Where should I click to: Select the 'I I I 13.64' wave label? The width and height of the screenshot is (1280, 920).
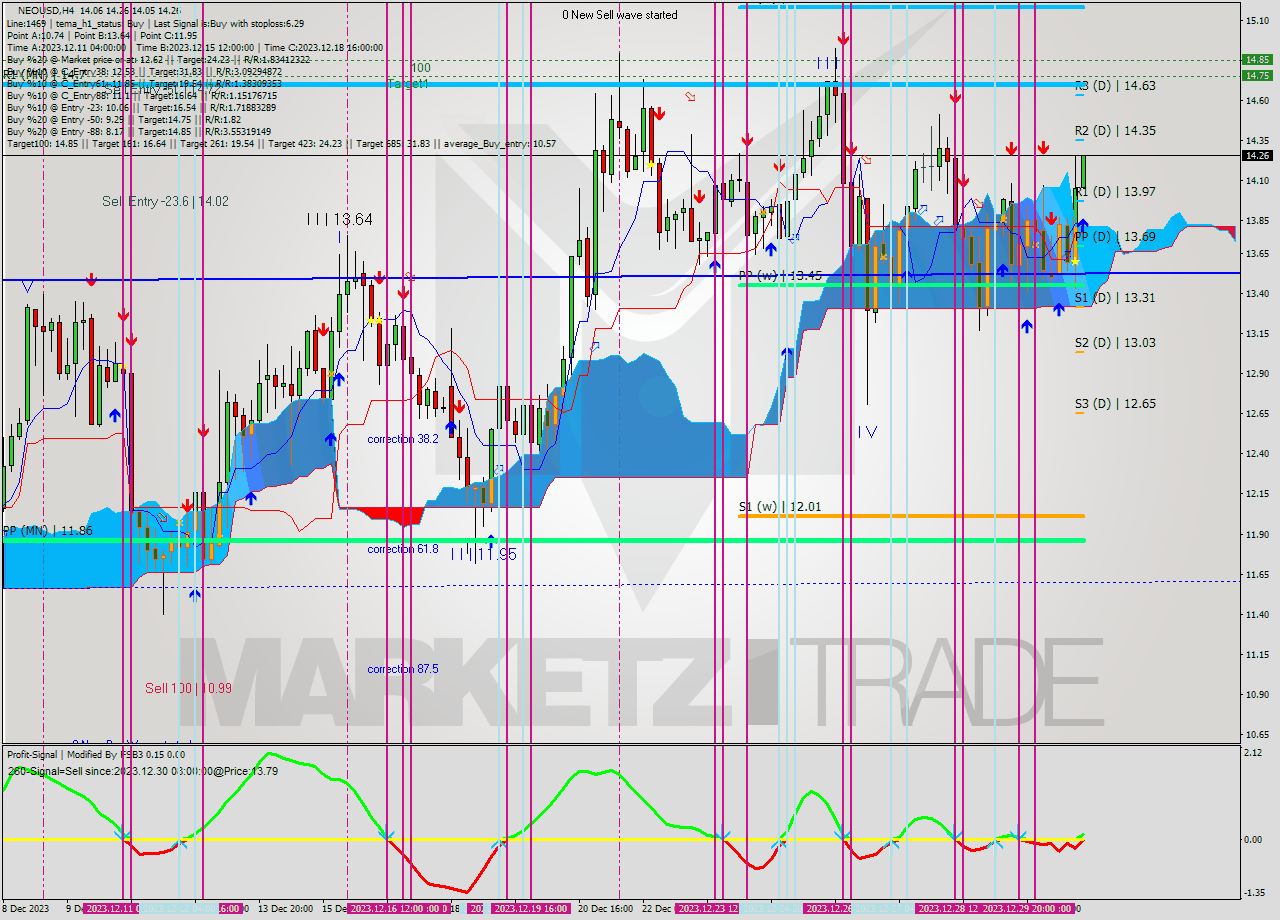click(340, 219)
